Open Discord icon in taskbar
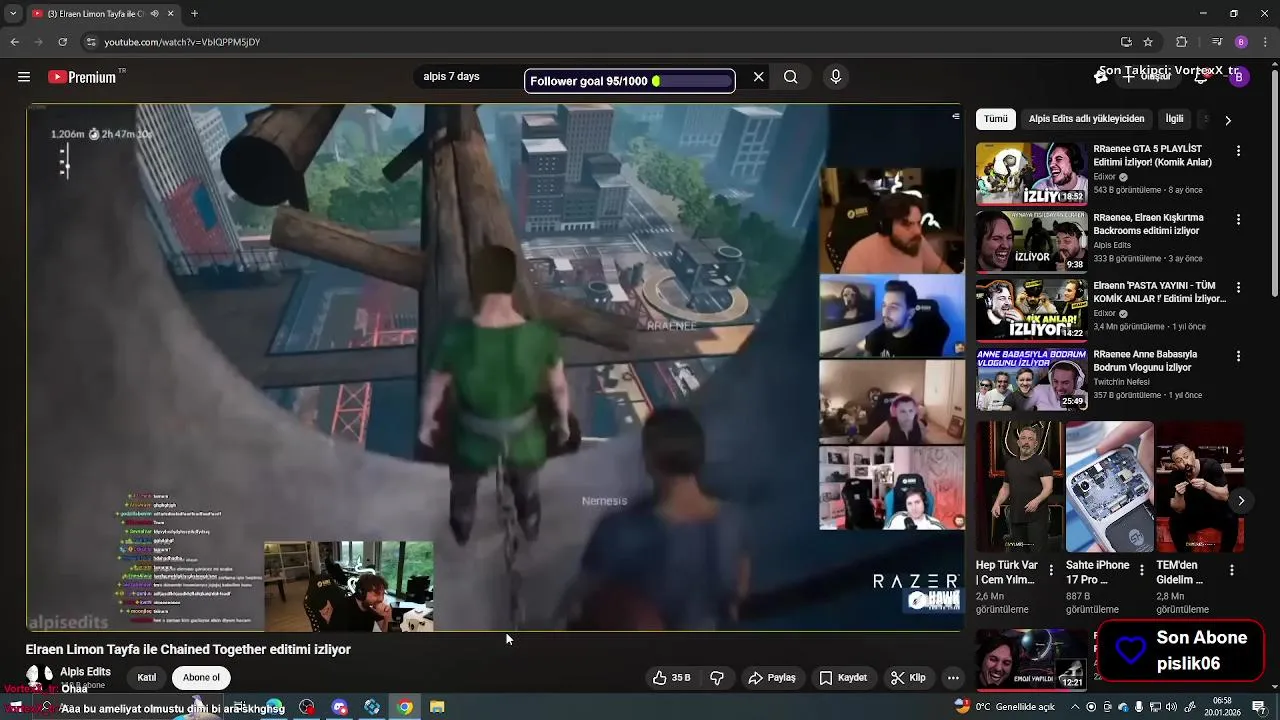This screenshot has height=720, width=1280. point(340,707)
